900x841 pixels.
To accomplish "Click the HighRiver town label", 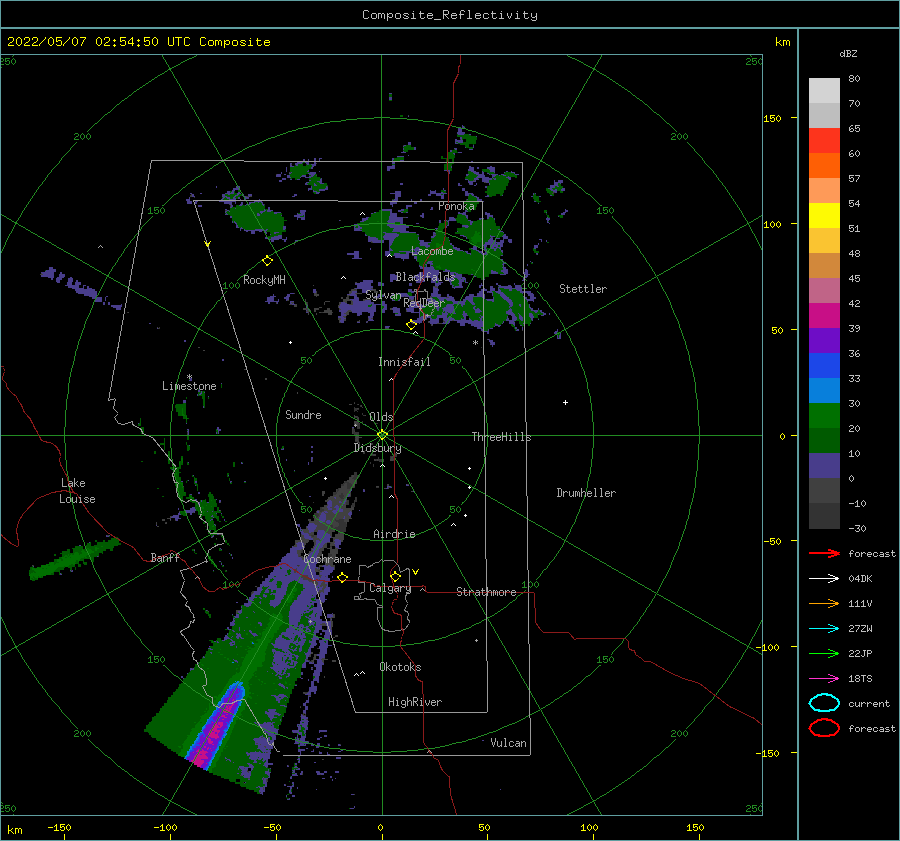I will 415,702.
